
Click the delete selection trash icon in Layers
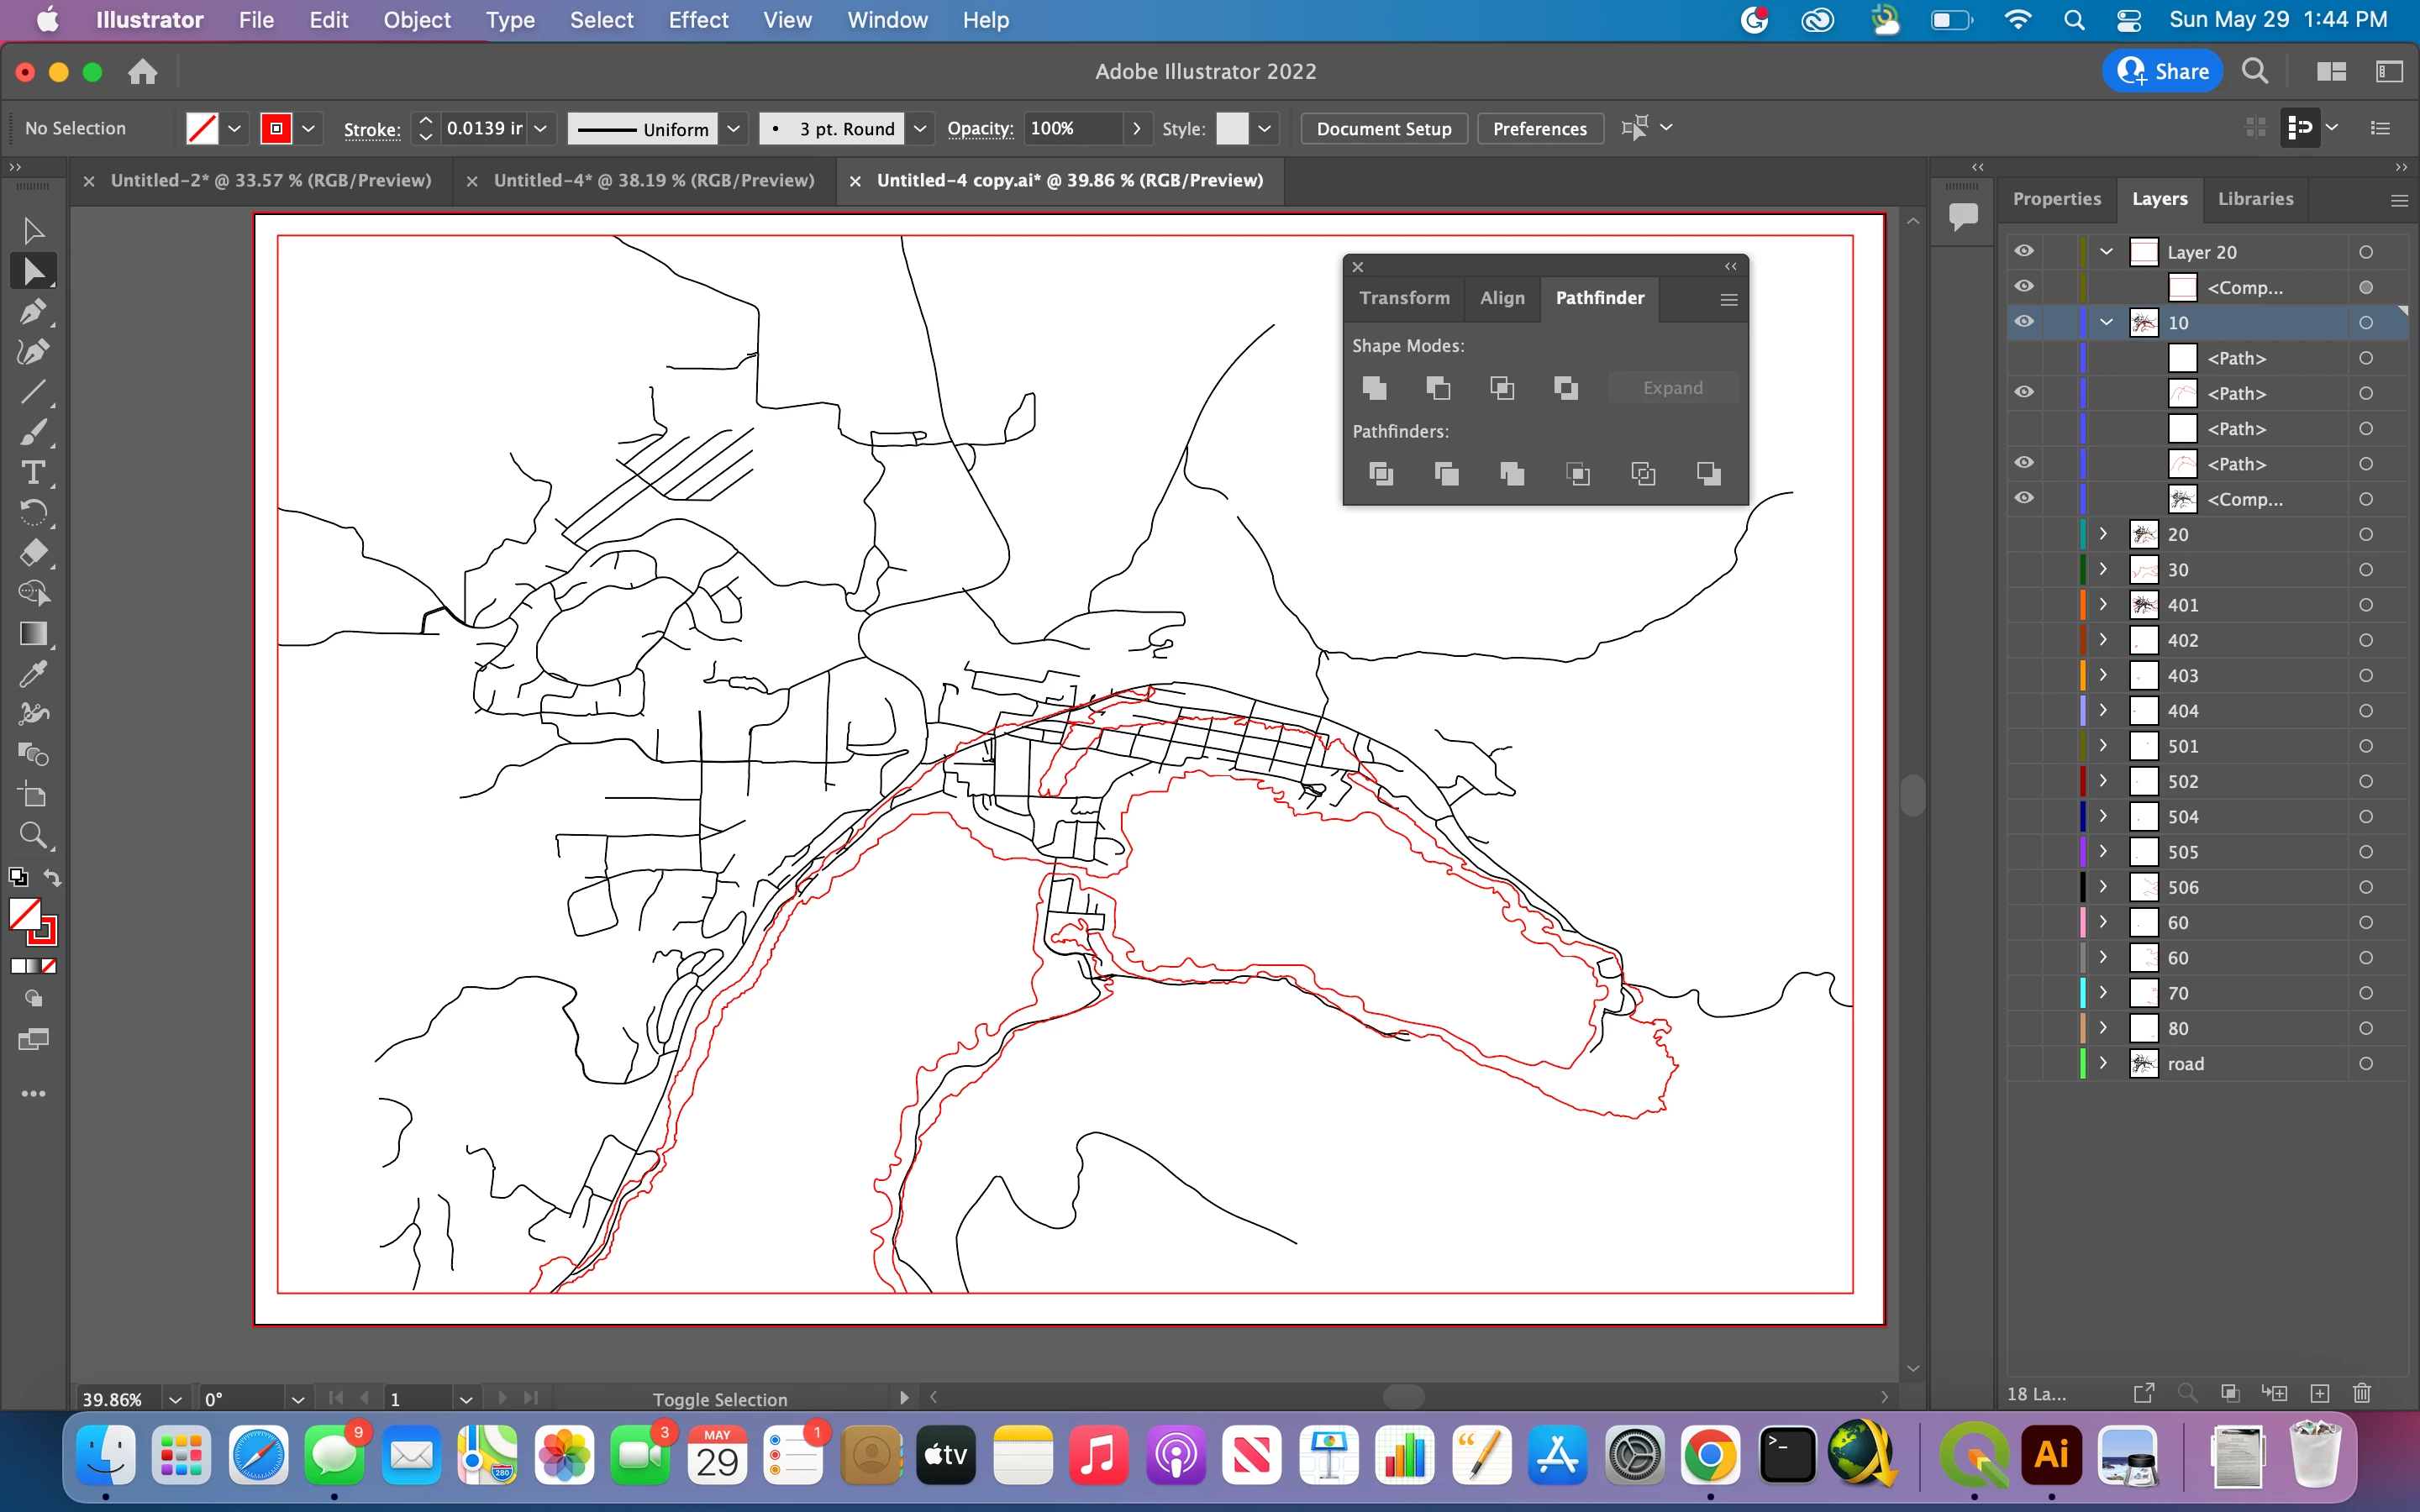coord(2362,1393)
